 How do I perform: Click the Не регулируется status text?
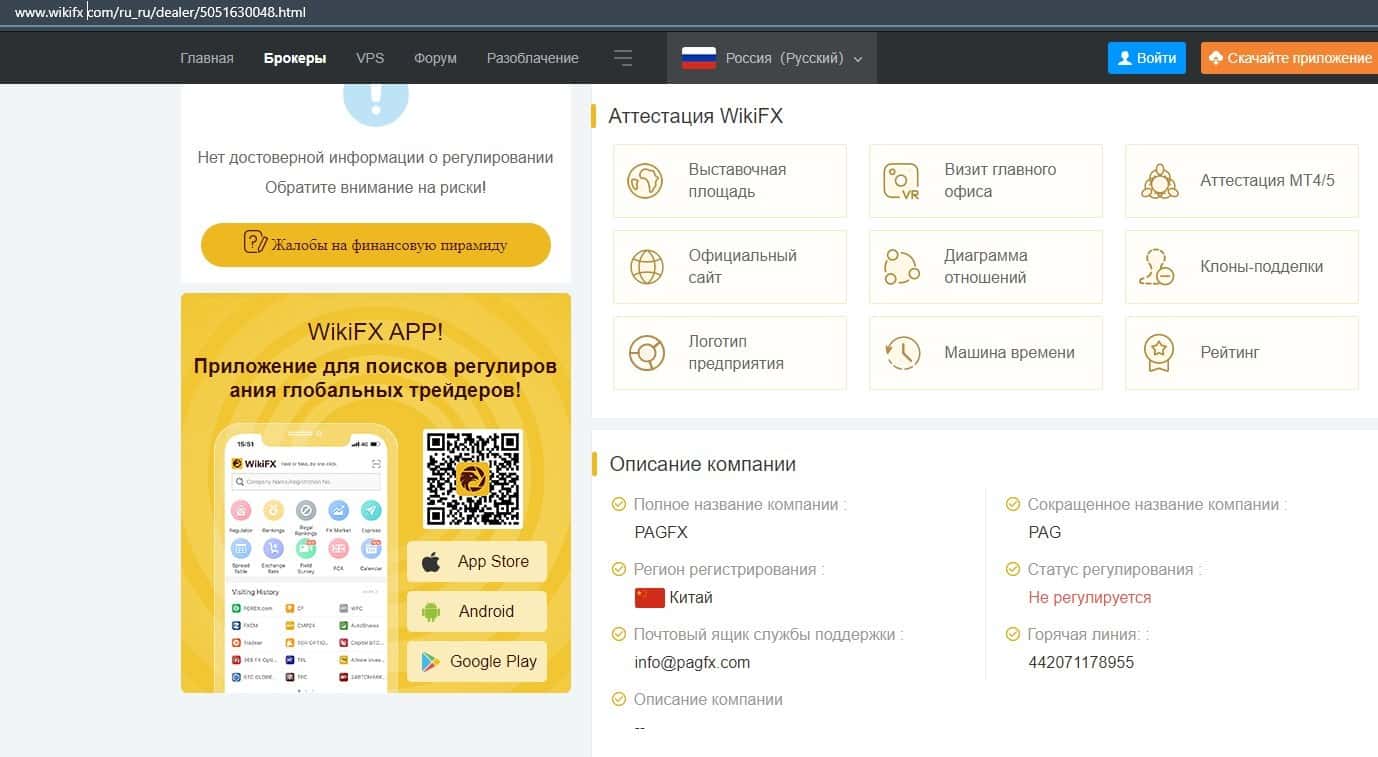click(1090, 598)
